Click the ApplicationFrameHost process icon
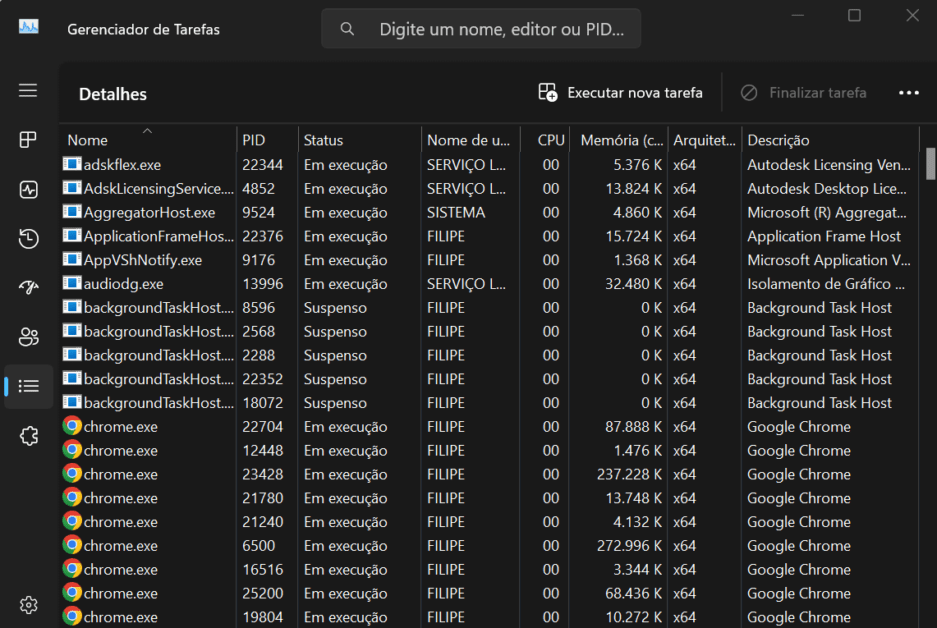This screenshot has width=937, height=628. (x=72, y=235)
